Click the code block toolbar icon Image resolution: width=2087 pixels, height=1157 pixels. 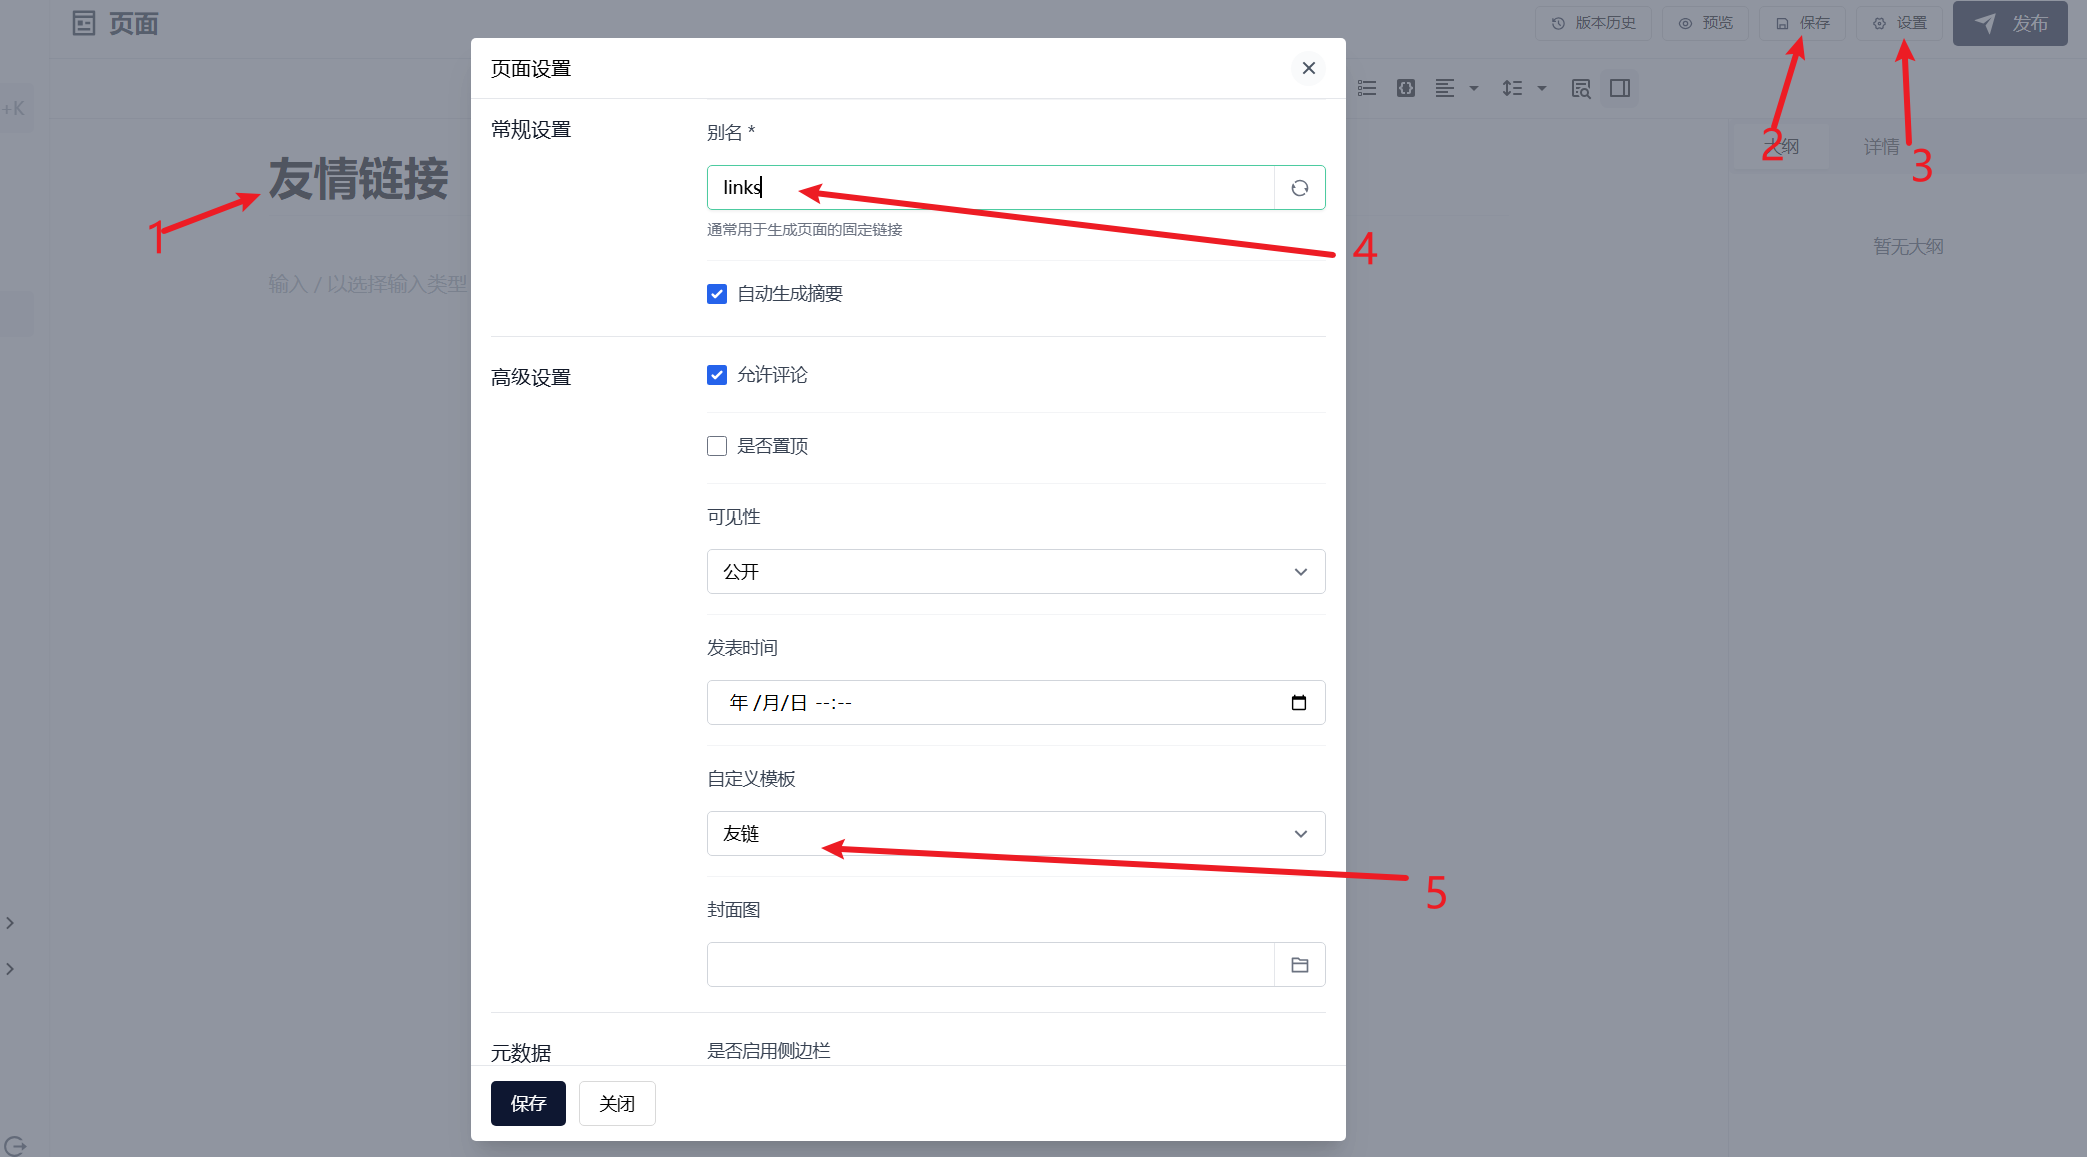pyautogui.click(x=1405, y=88)
